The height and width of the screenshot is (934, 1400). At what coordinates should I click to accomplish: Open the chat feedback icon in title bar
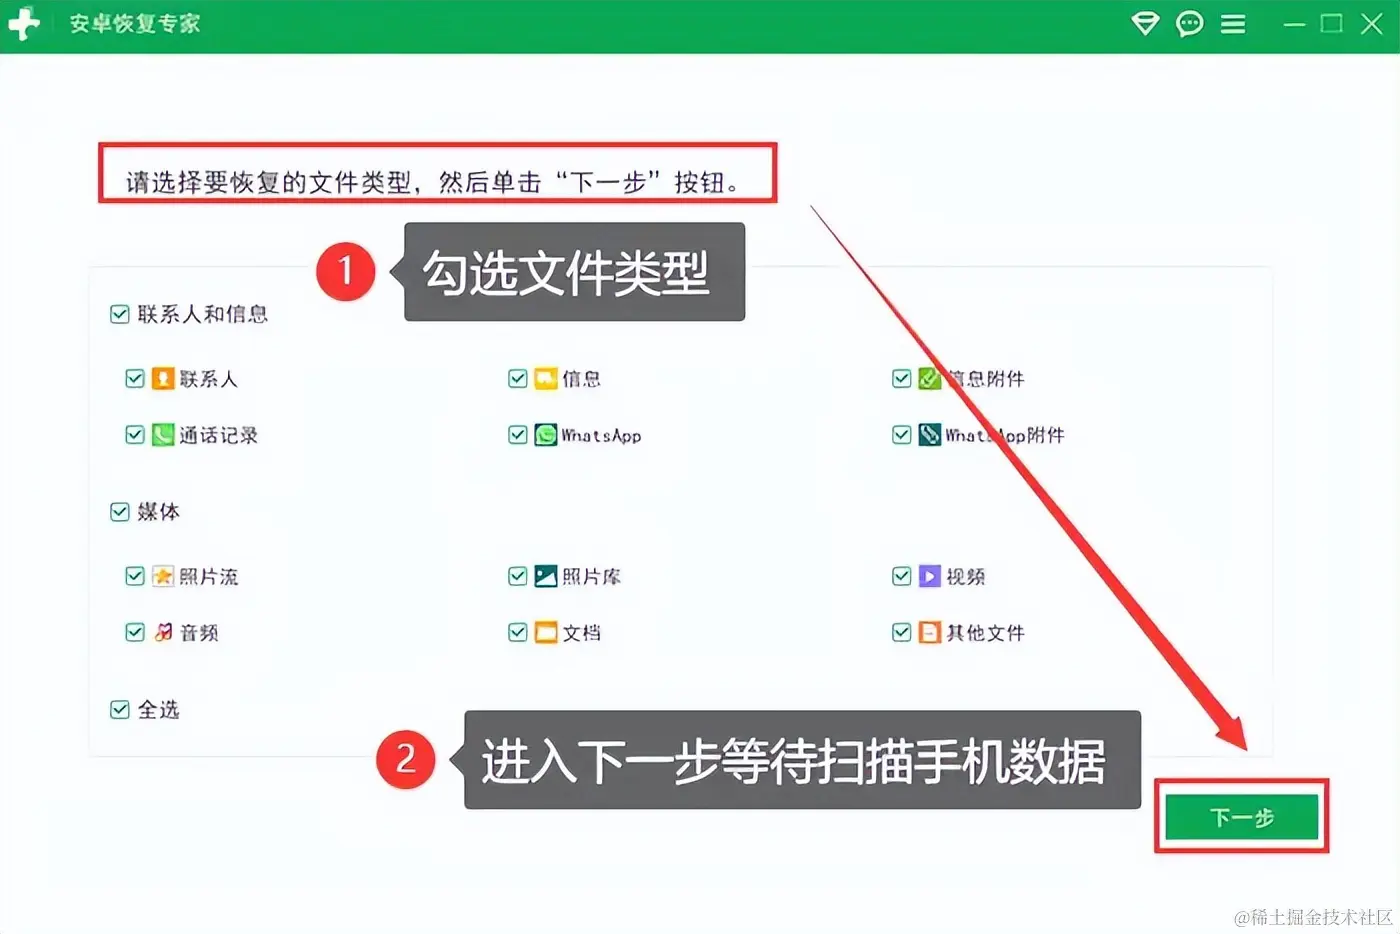[1190, 24]
